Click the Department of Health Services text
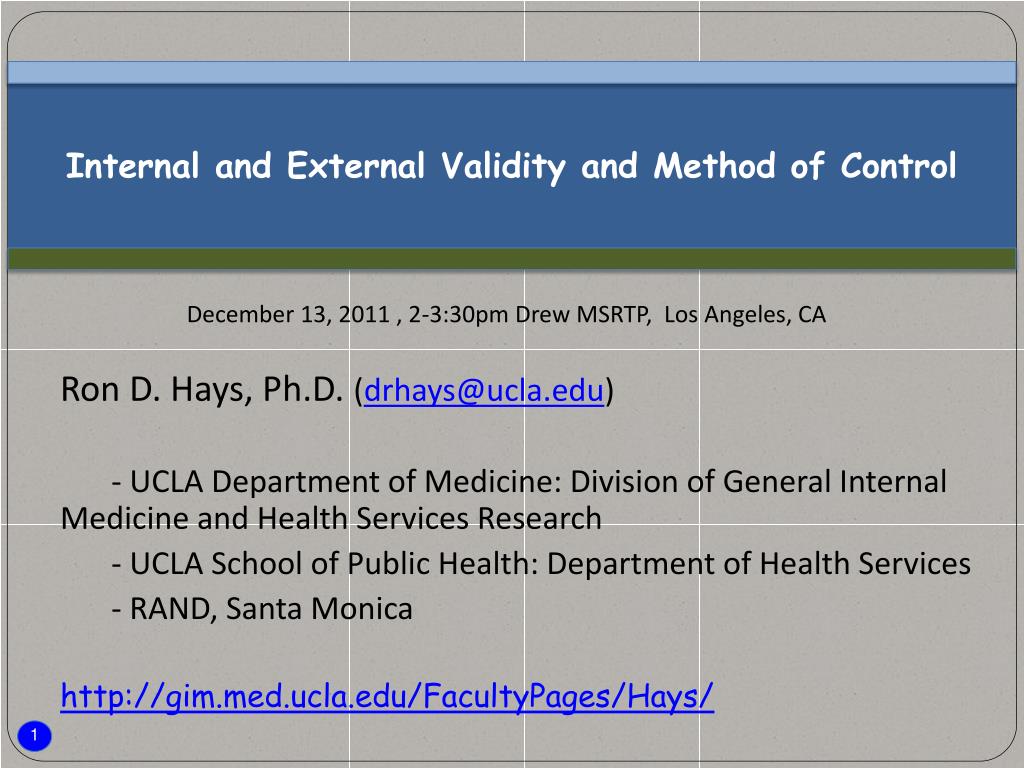The height and width of the screenshot is (768, 1024). (x=759, y=564)
